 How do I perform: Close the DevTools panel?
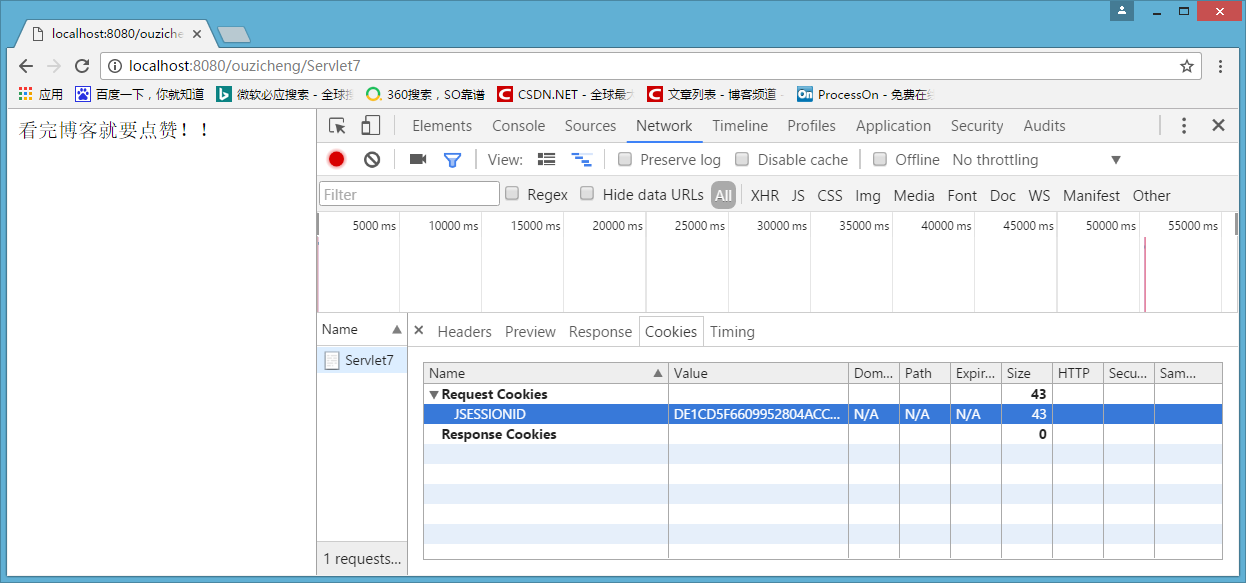point(1218,126)
